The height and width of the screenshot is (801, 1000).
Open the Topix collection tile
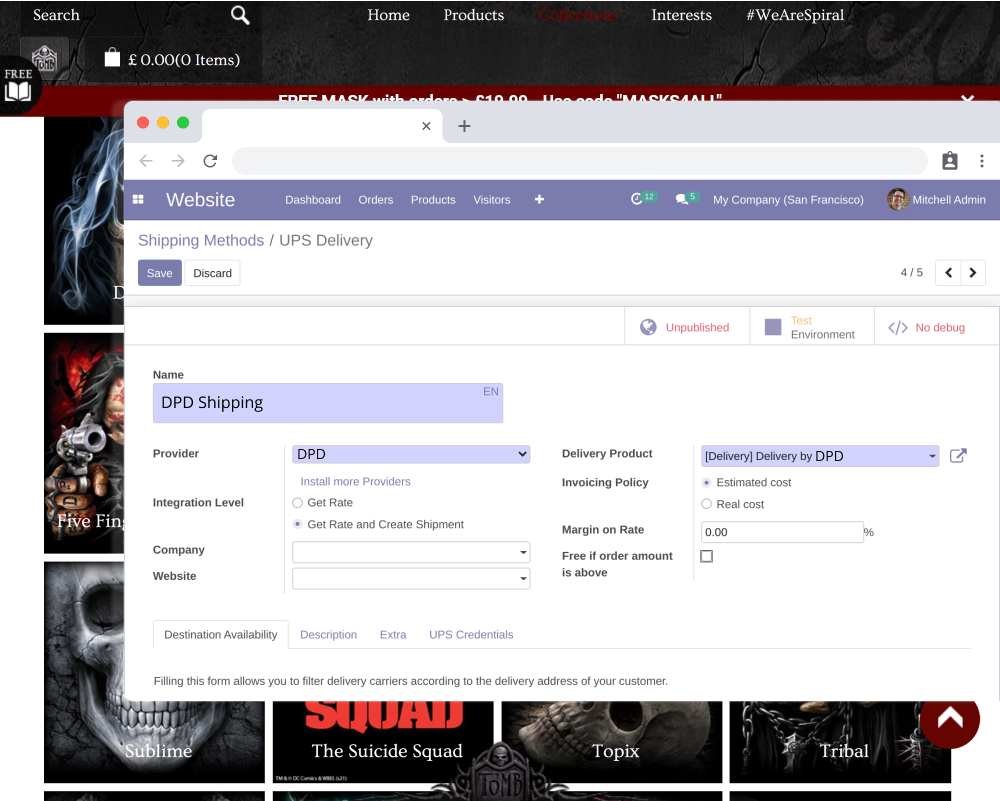click(x=612, y=742)
